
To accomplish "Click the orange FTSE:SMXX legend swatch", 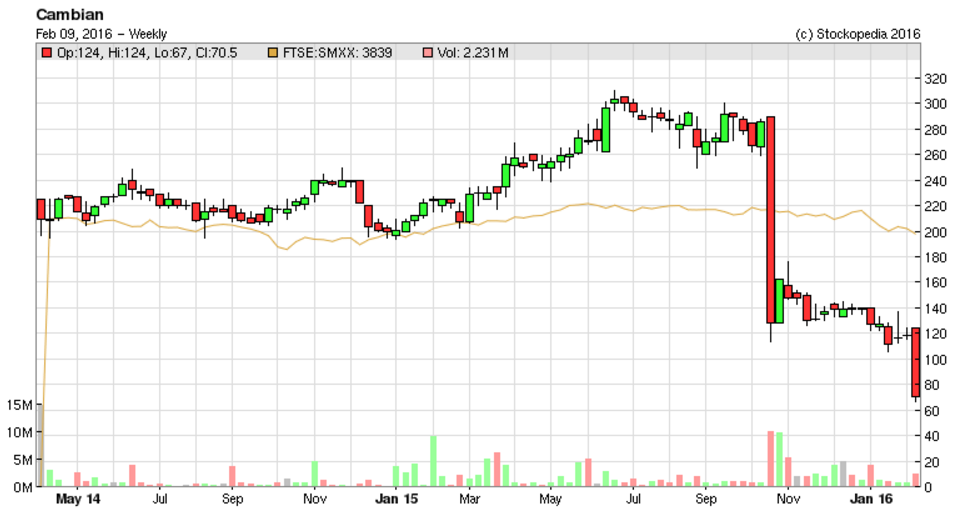I will (273, 53).
